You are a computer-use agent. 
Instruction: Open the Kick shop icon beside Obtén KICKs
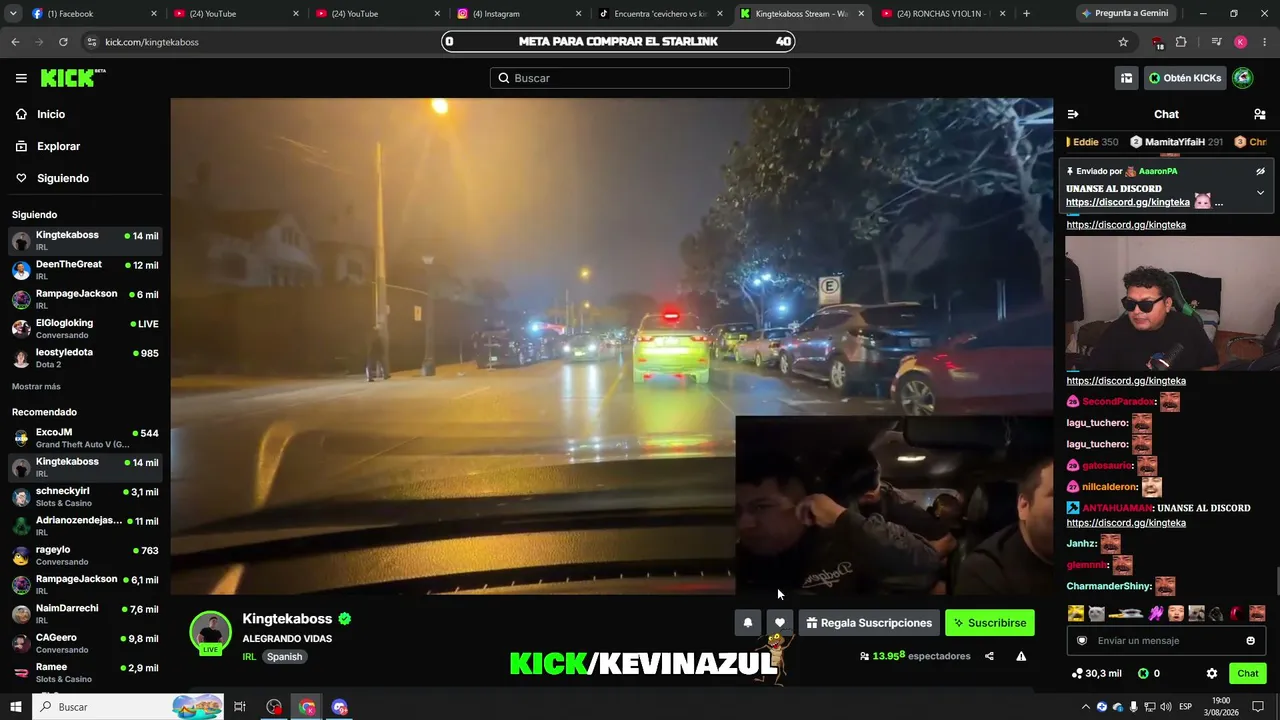click(1126, 78)
